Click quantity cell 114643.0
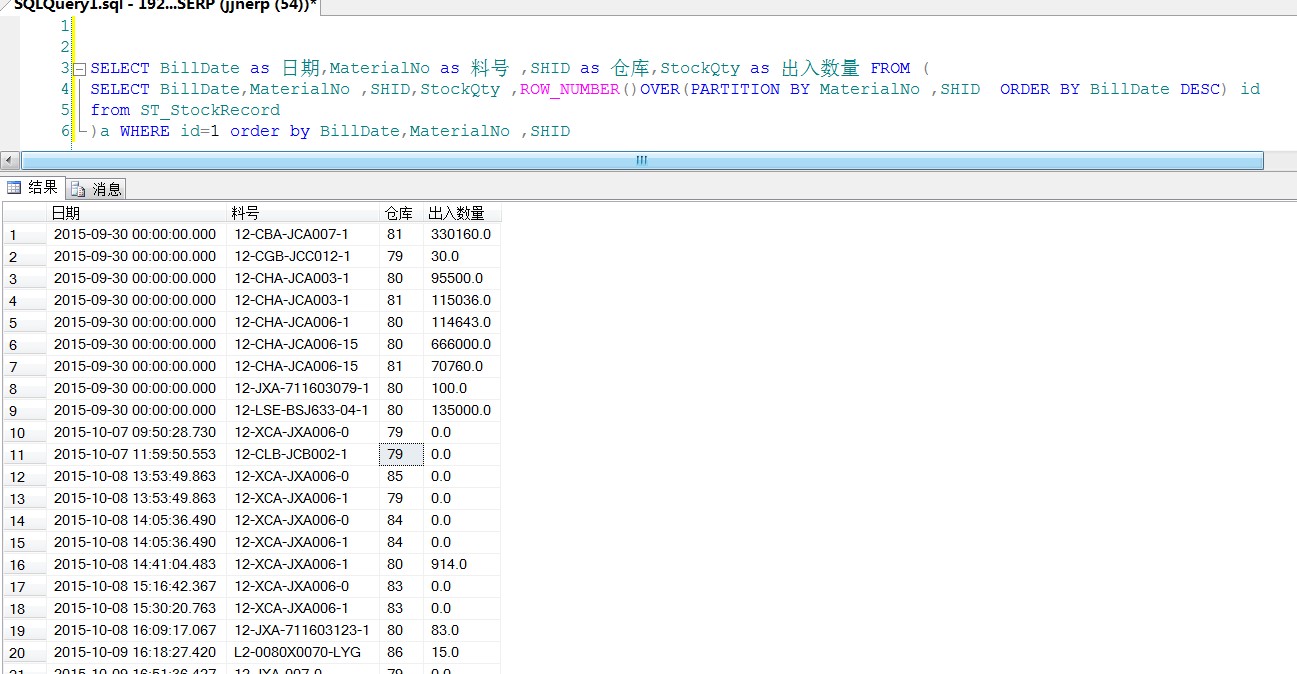The image size is (1297, 674). [462, 322]
